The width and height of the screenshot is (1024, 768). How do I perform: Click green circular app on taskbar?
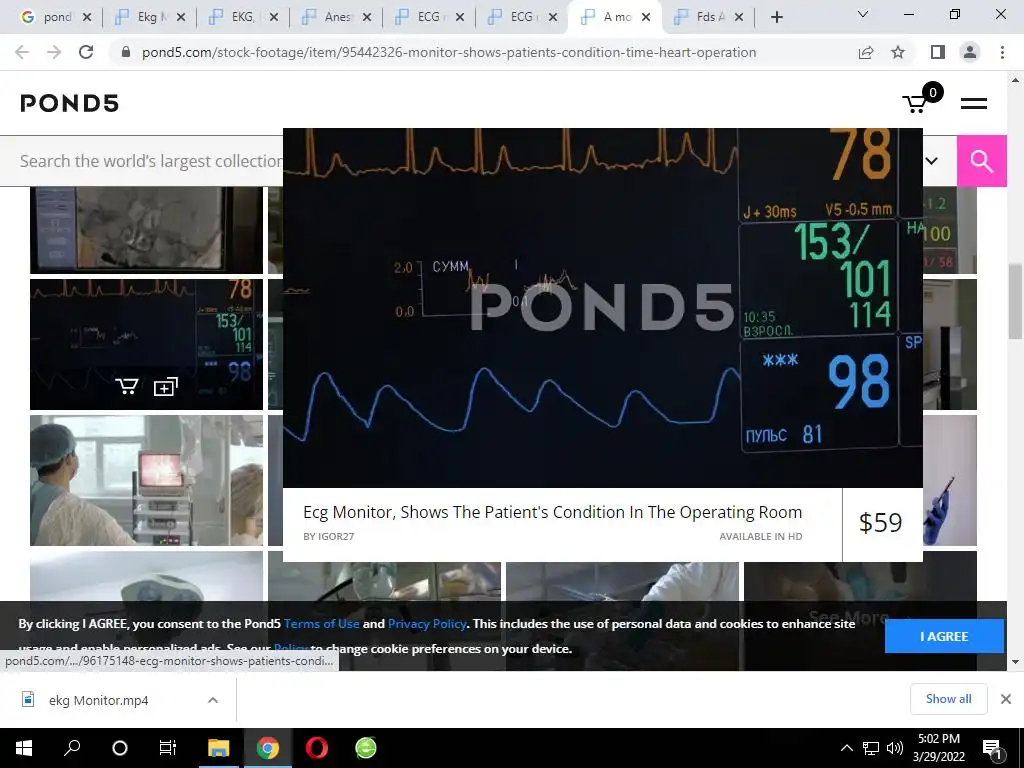pyautogui.click(x=366, y=748)
